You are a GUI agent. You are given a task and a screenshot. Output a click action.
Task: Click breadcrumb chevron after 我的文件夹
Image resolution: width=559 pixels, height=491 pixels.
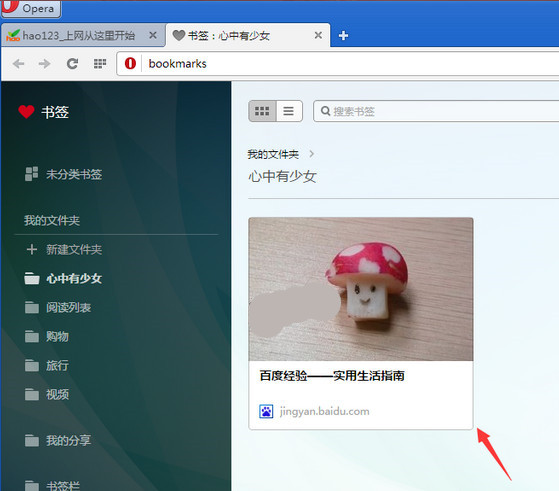312,154
